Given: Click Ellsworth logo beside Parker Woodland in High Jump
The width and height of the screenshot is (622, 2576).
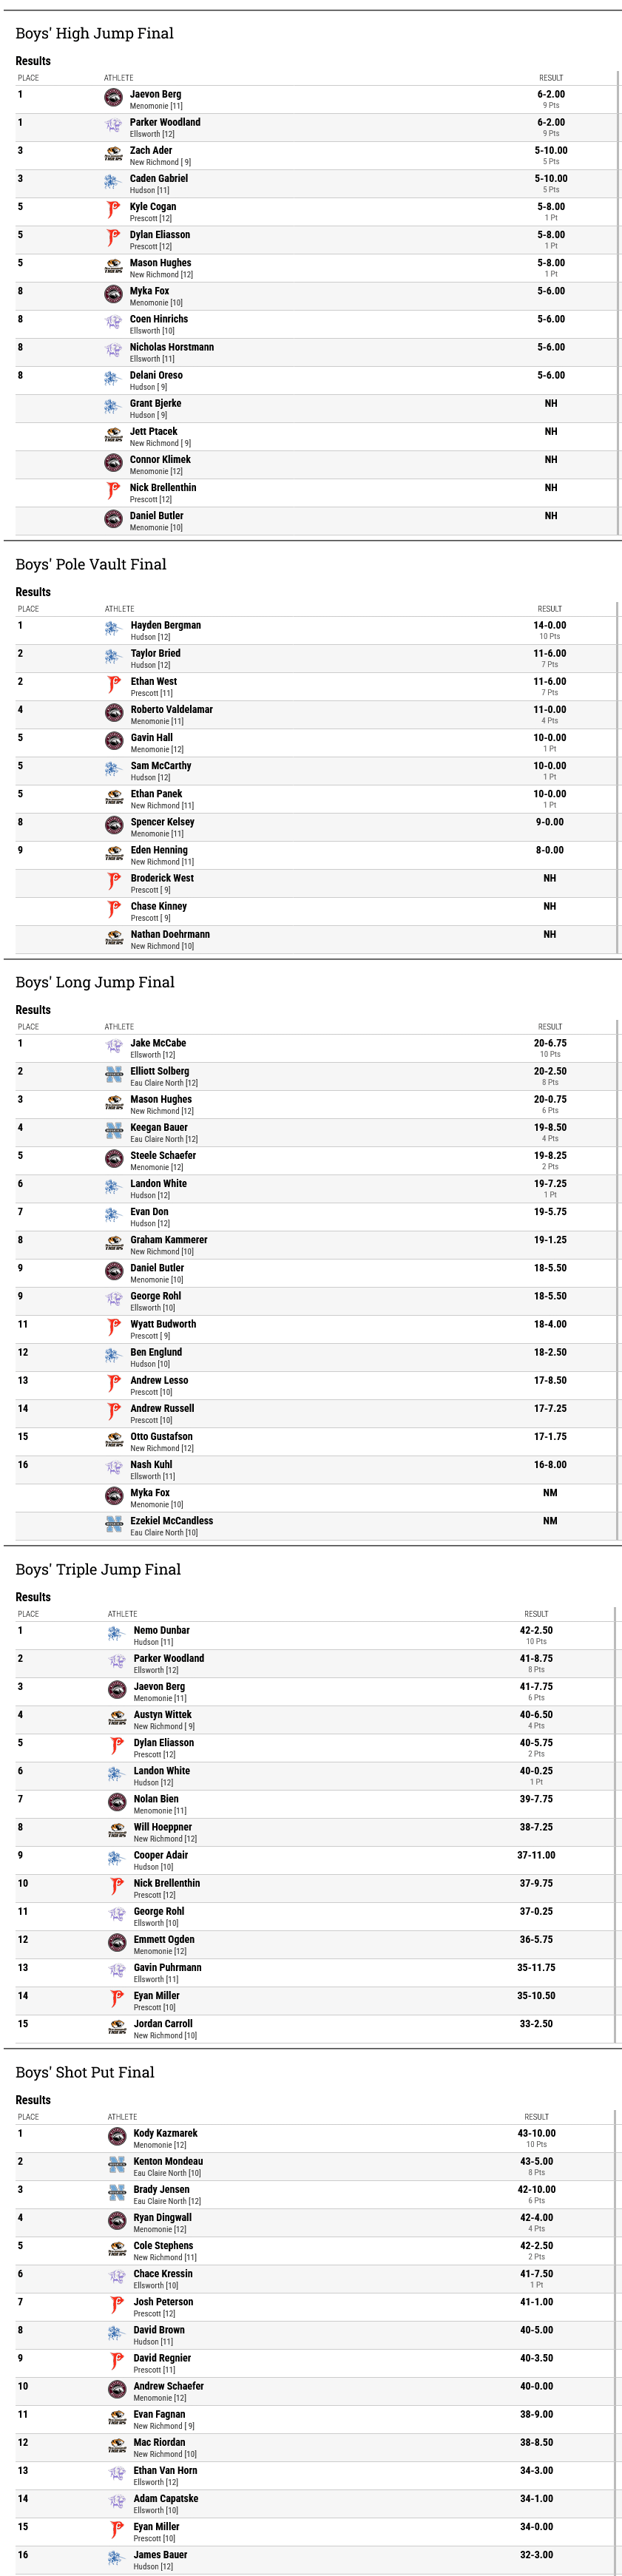Looking at the screenshot, I should coord(114,126).
